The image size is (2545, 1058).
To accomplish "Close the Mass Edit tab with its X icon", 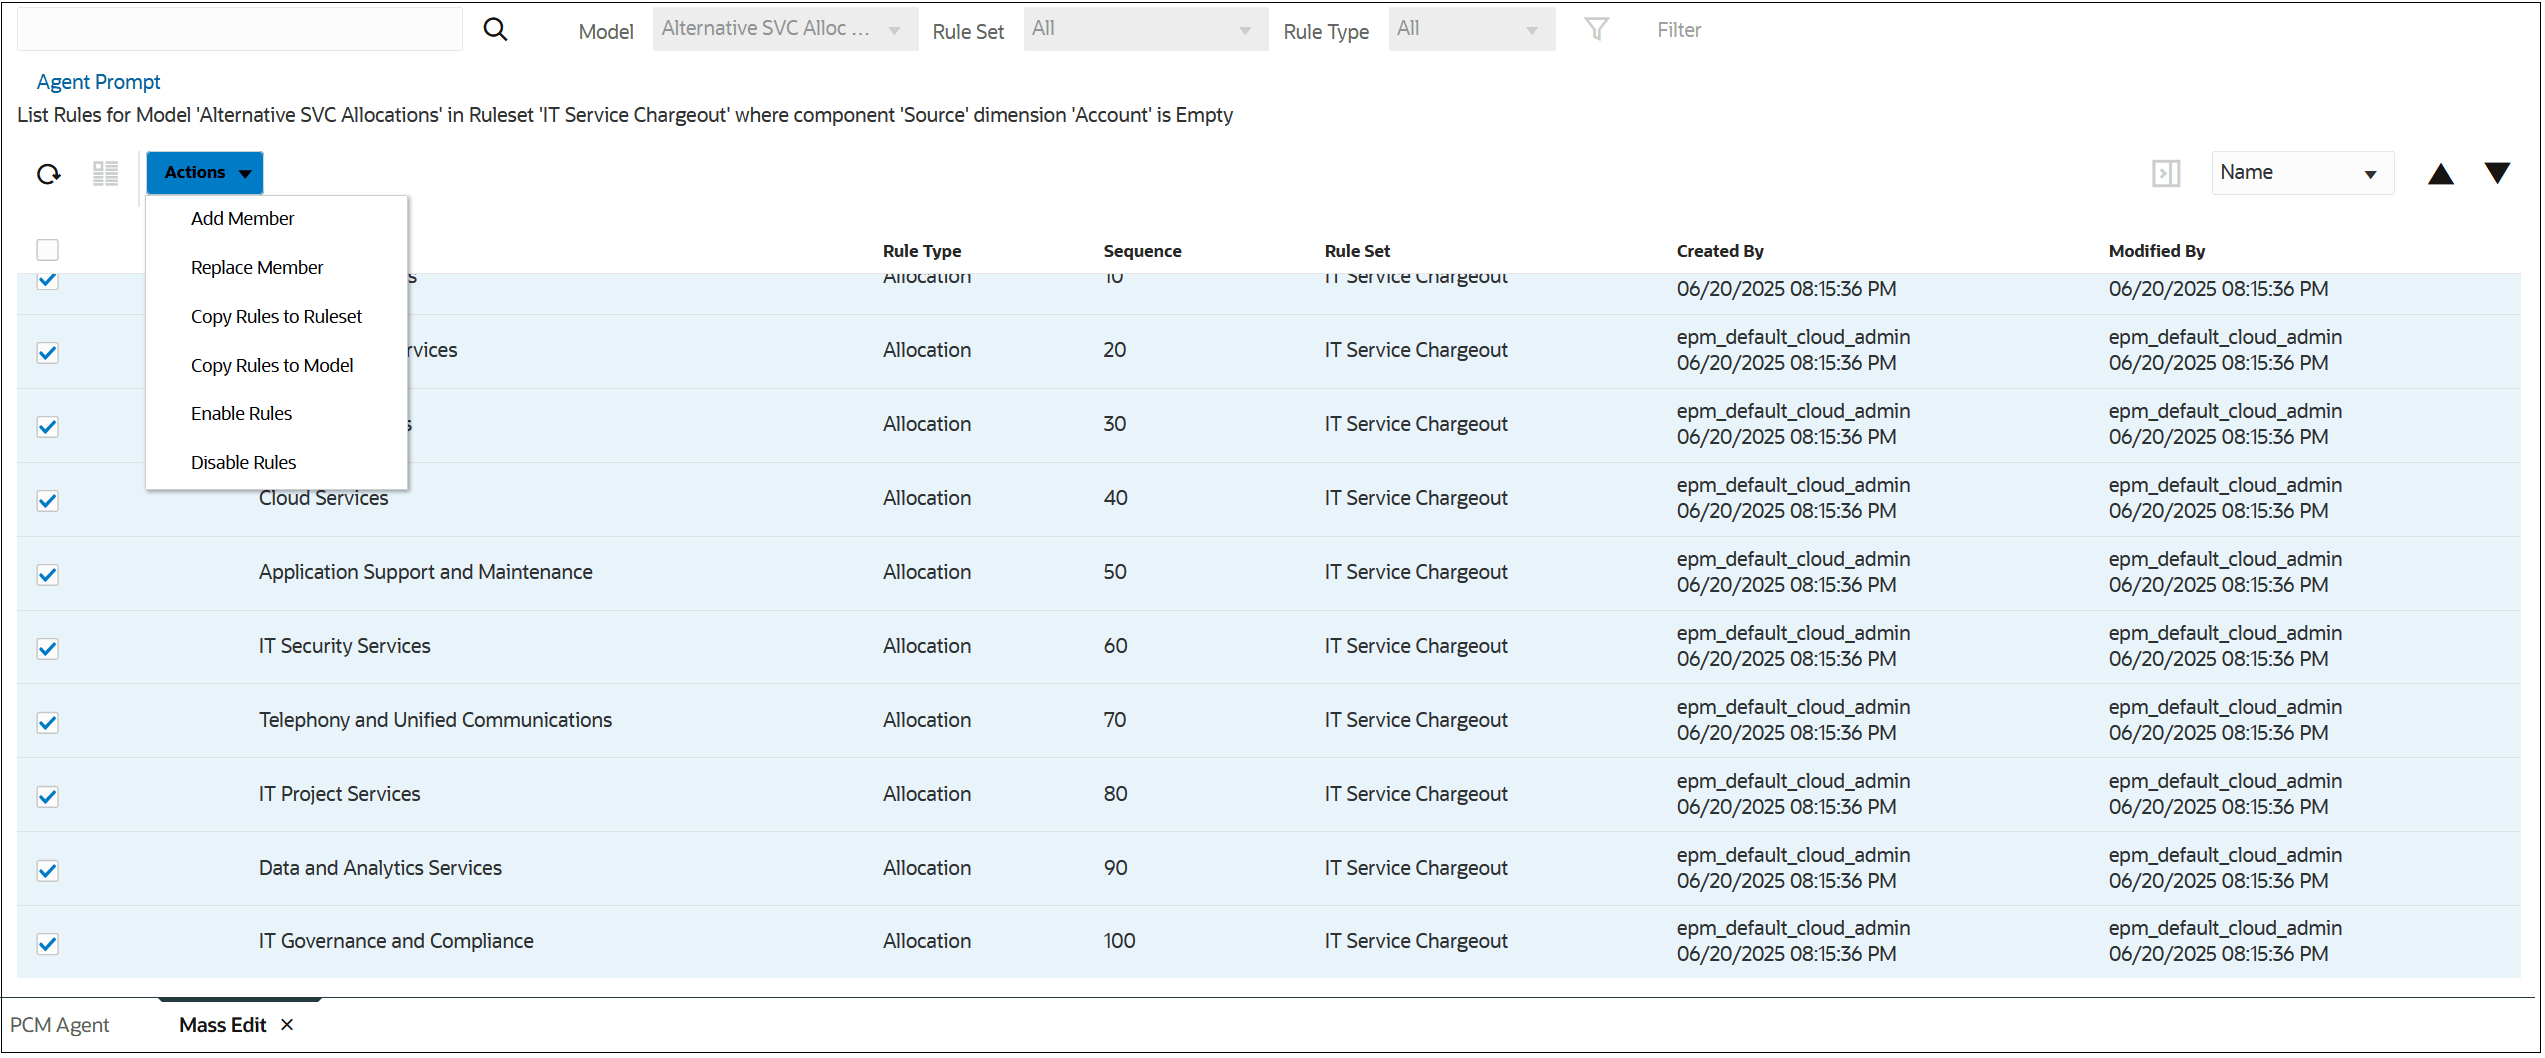I will pos(287,1024).
